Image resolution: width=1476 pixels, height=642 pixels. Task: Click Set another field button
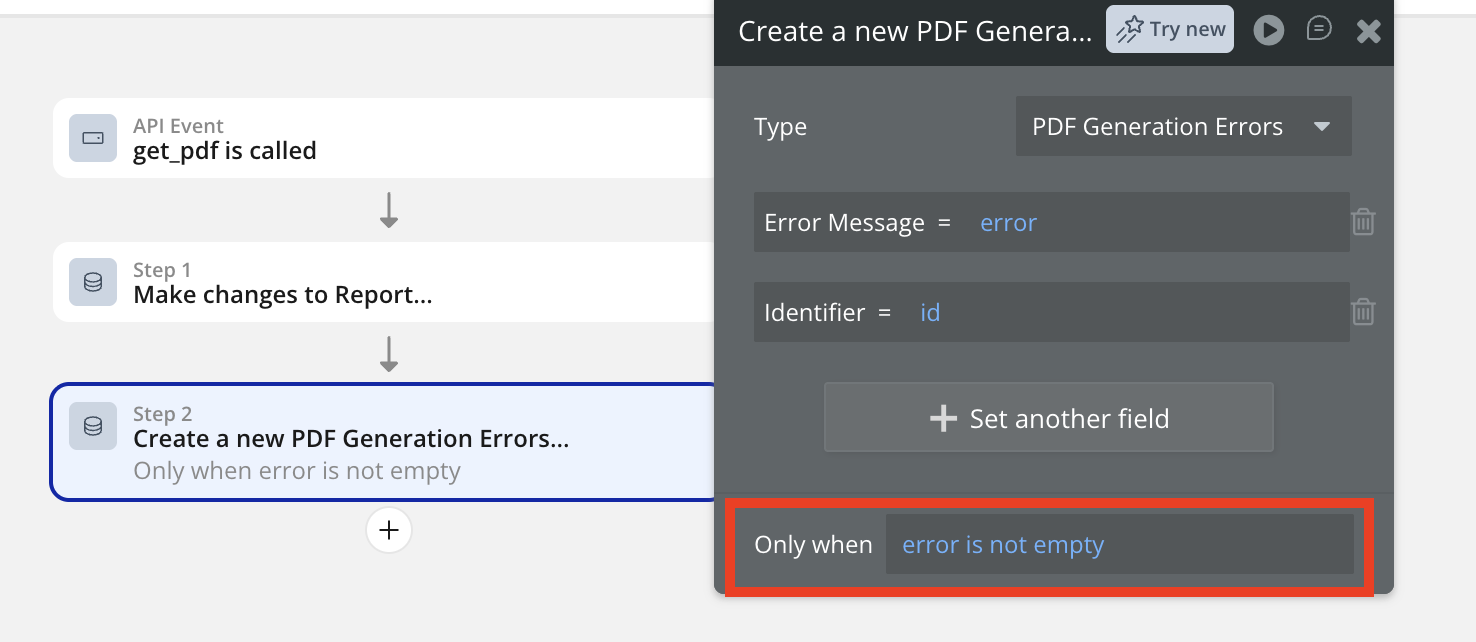(1049, 417)
